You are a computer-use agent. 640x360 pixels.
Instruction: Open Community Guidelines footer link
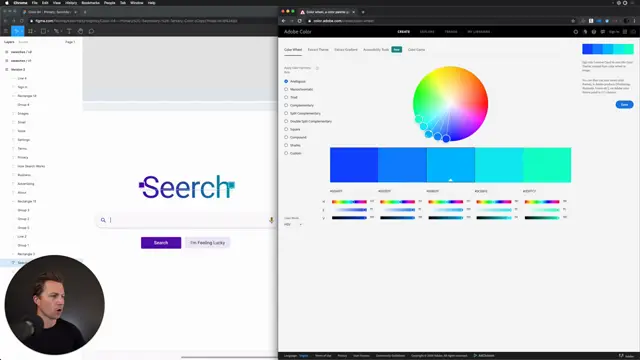(x=390, y=356)
